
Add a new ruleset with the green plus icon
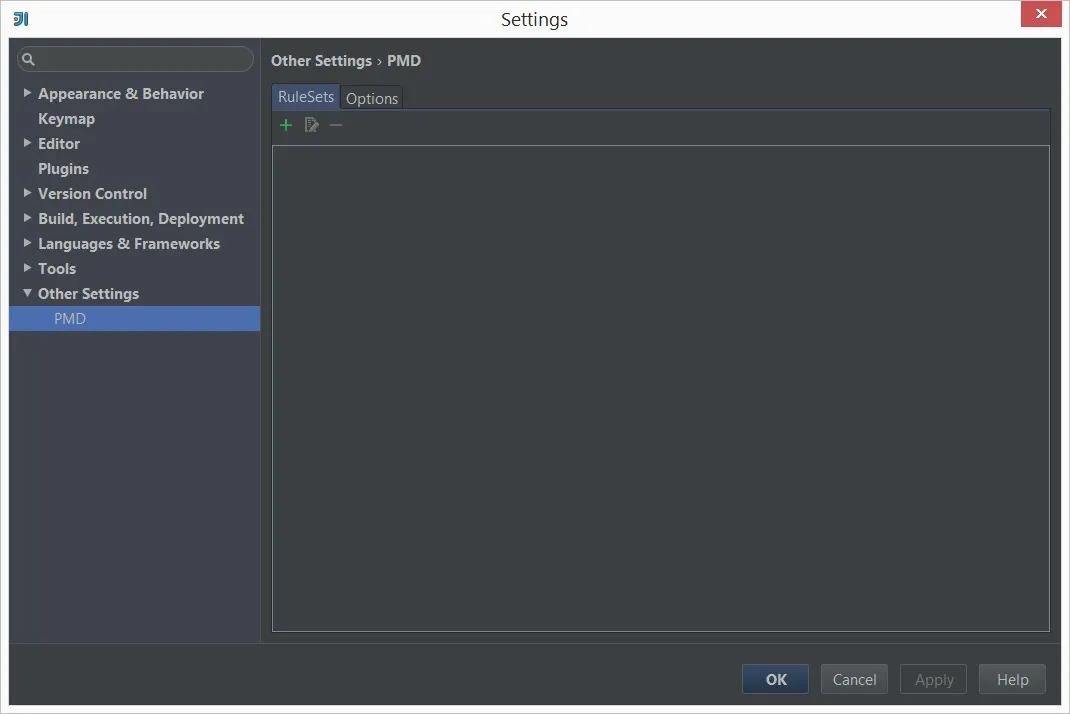click(286, 125)
